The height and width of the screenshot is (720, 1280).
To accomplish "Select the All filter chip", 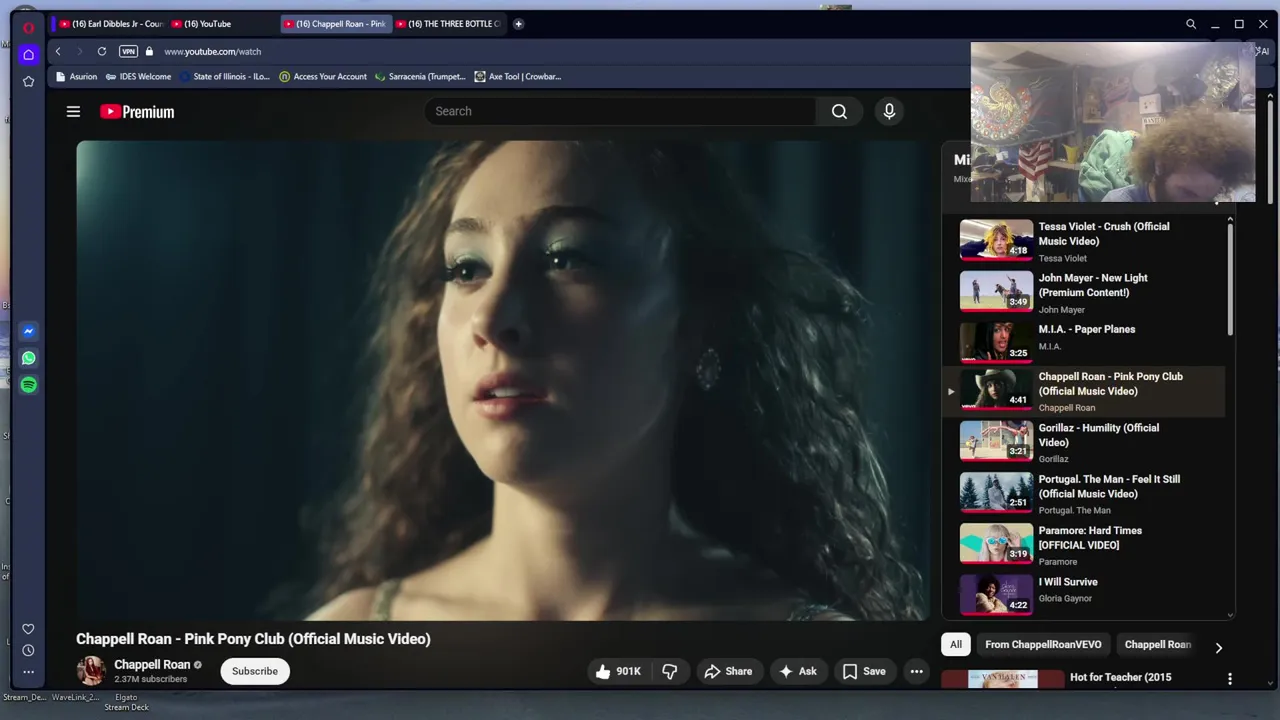I will tap(956, 645).
